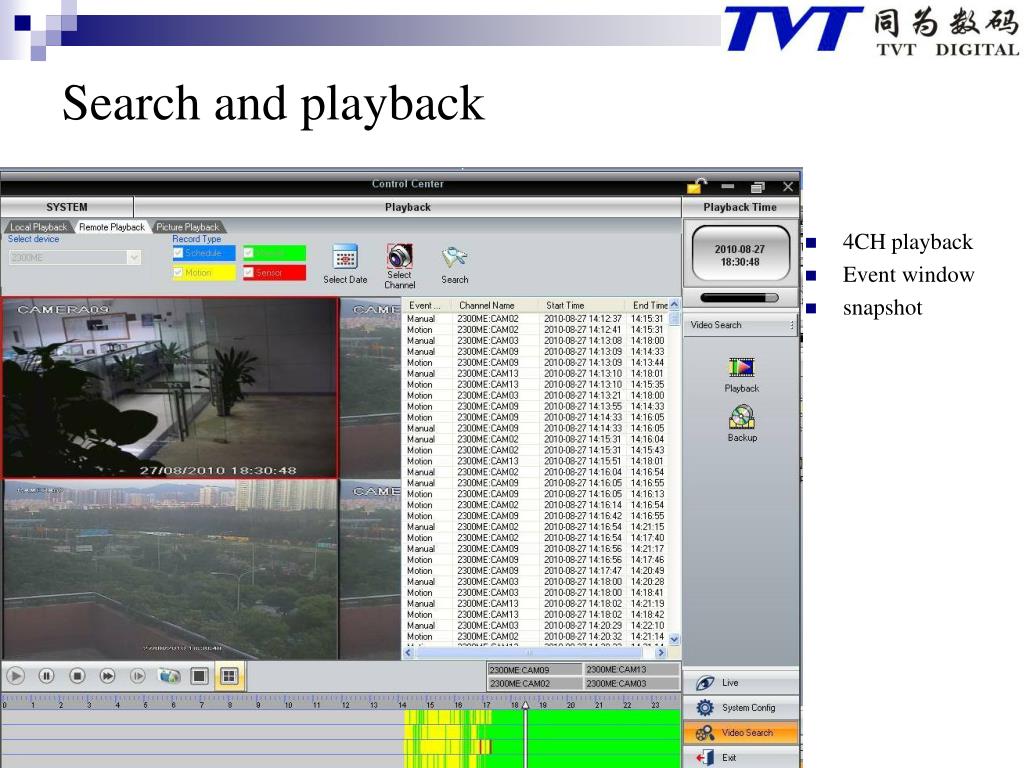The width and height of the screenshot is (1024, 768).
Task: Take a snapshot with the camera icon
Action: pyautogui.click(x=169, y=676)
